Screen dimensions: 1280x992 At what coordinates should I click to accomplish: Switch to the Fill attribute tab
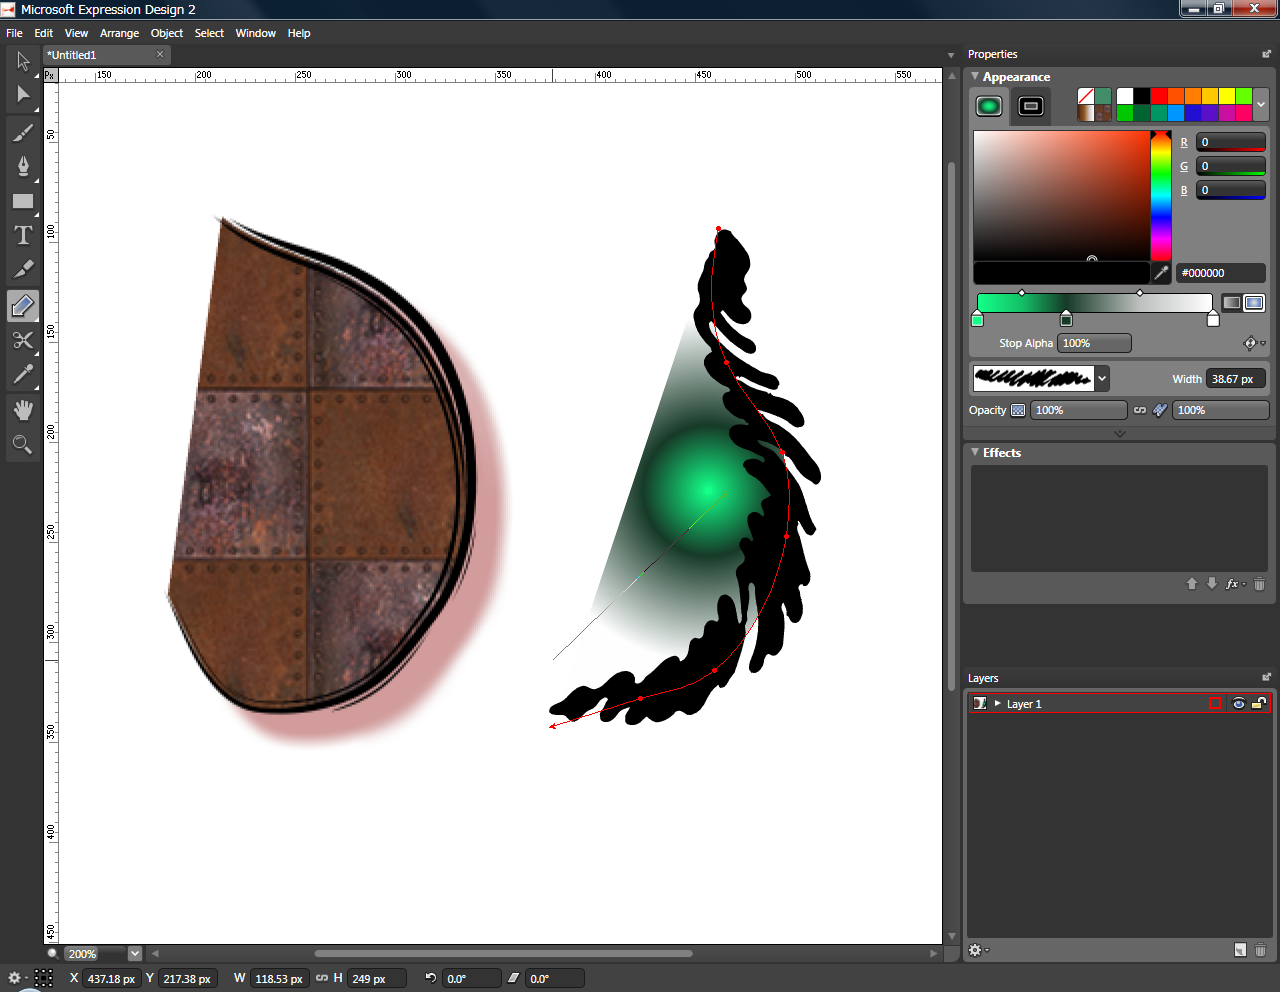point(989,106)
